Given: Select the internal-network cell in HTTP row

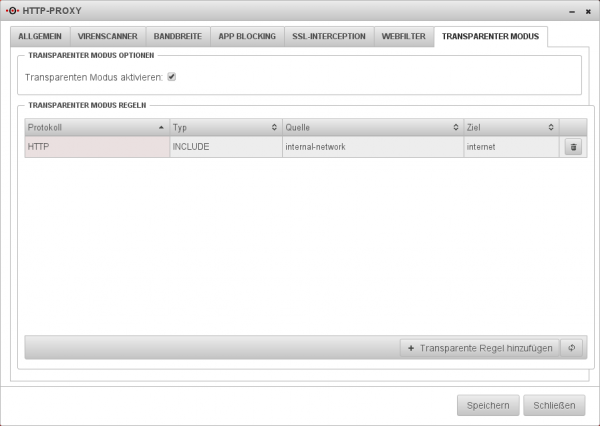Looking at the screenshot, I should click(x=370, y=147).
